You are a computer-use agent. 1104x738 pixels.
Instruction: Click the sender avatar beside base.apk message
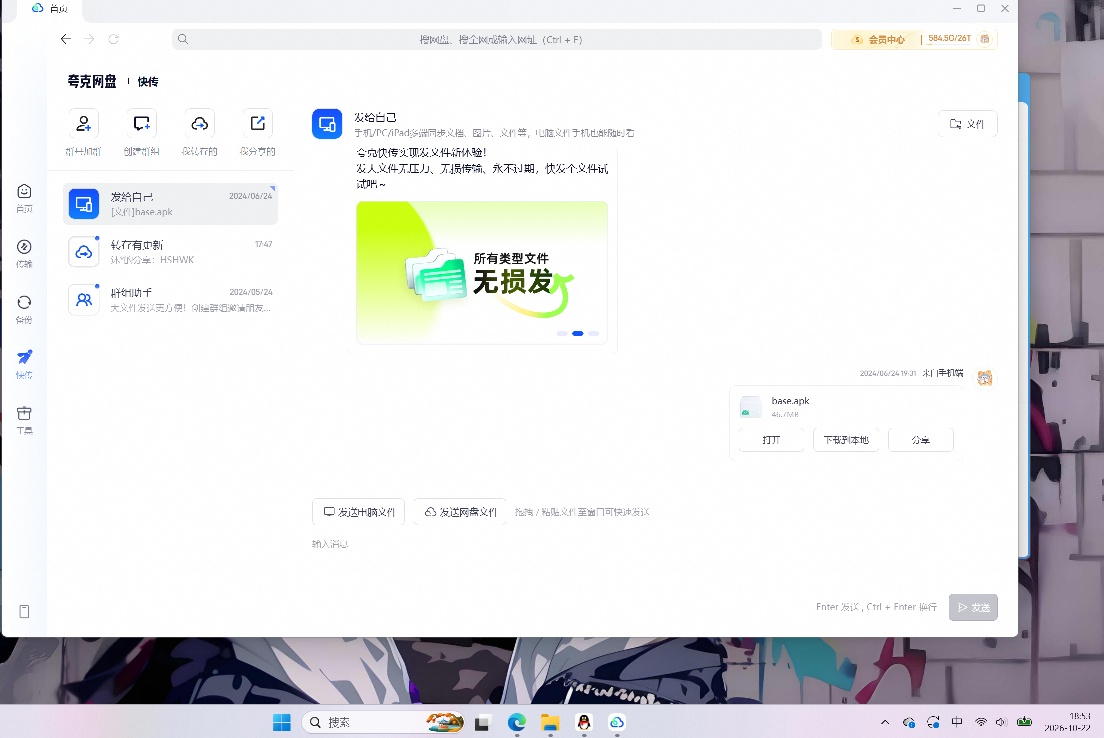[984, 378]
